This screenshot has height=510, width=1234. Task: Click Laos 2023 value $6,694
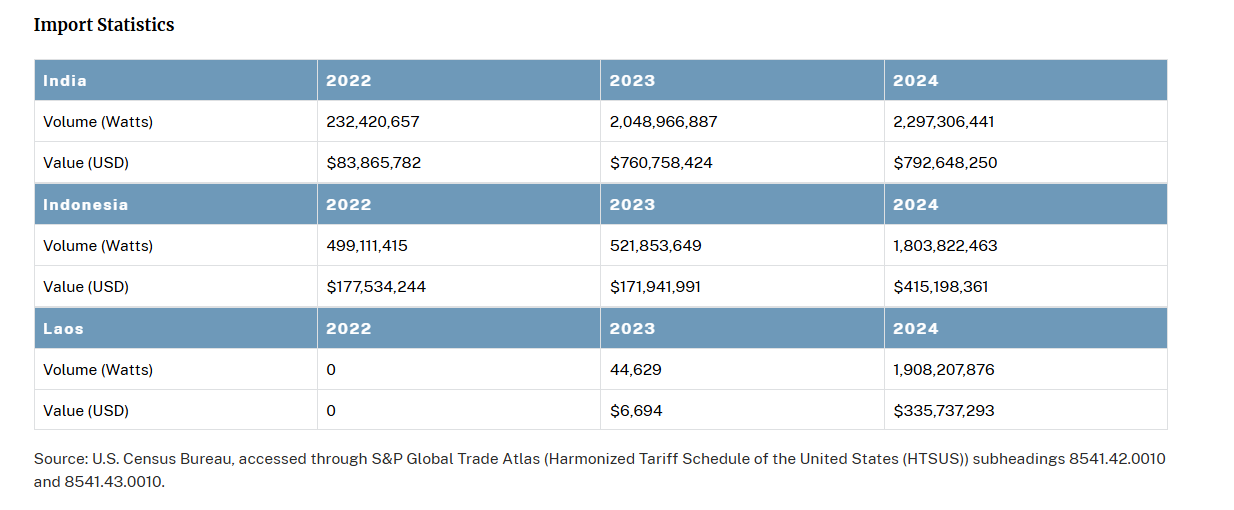[x=636, y=410]
